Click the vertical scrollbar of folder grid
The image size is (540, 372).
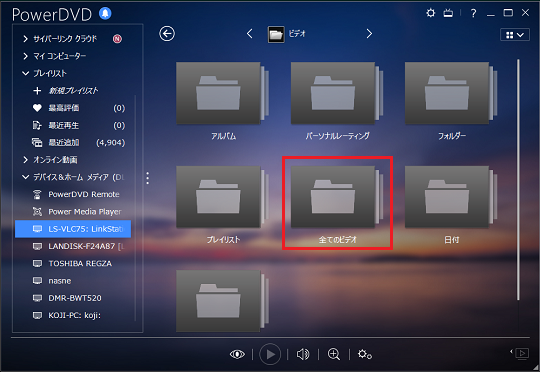(x=518, y=179)
